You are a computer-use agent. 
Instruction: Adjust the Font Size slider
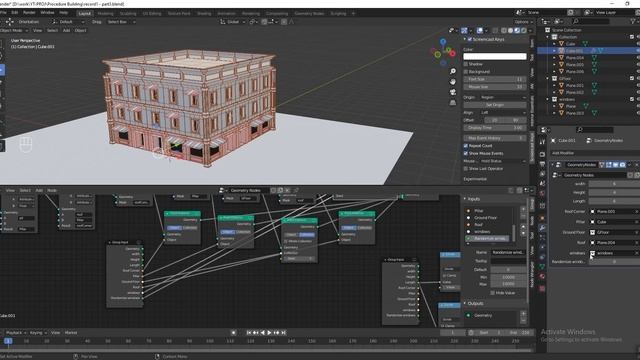point(495,79)
